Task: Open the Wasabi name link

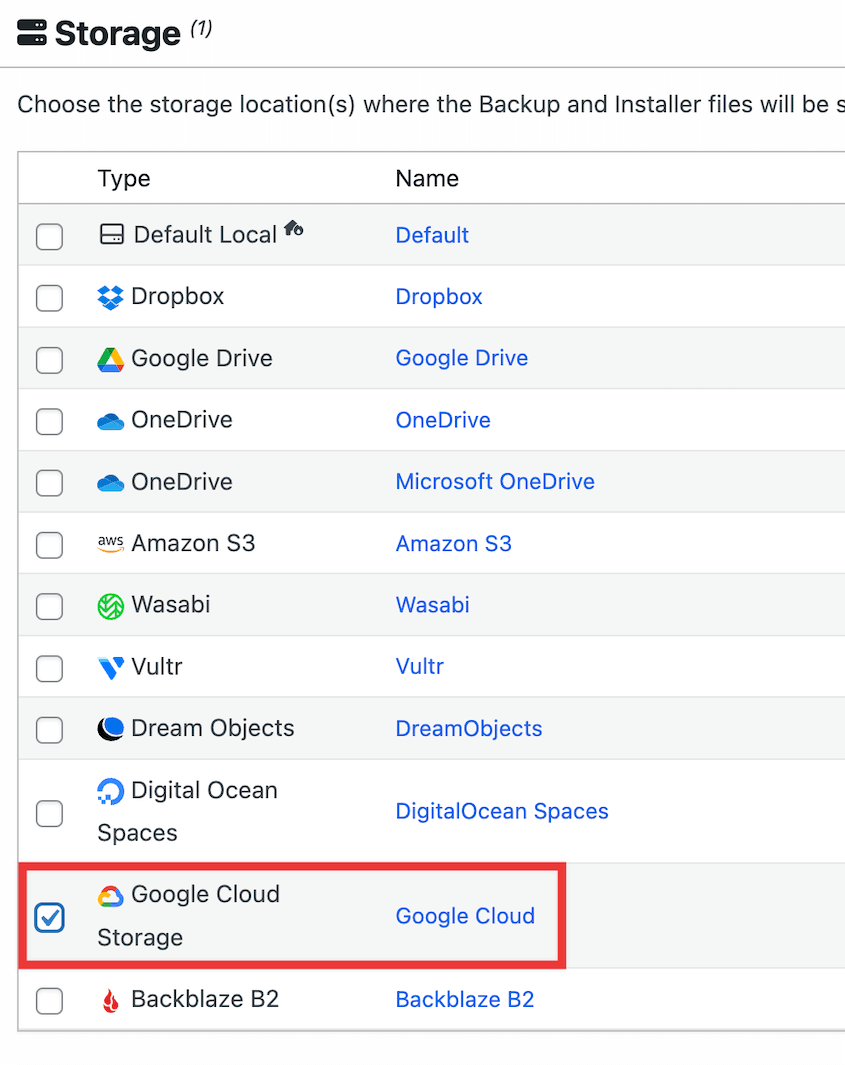Action: (x=433, y=605)
